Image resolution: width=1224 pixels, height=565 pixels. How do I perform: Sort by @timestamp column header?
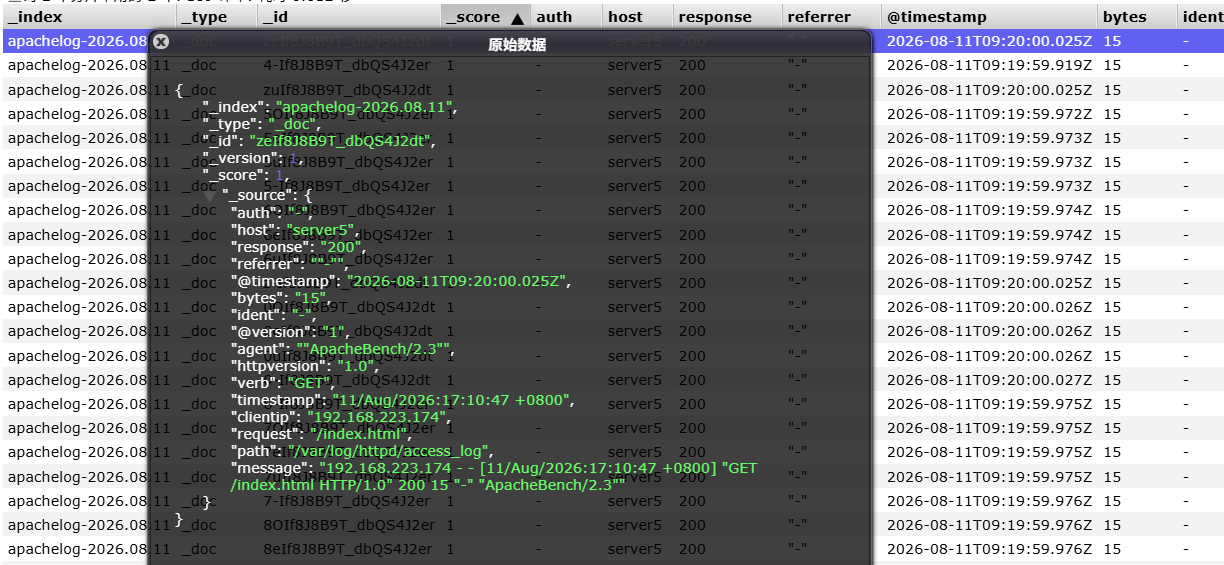(x=989, y=17)
